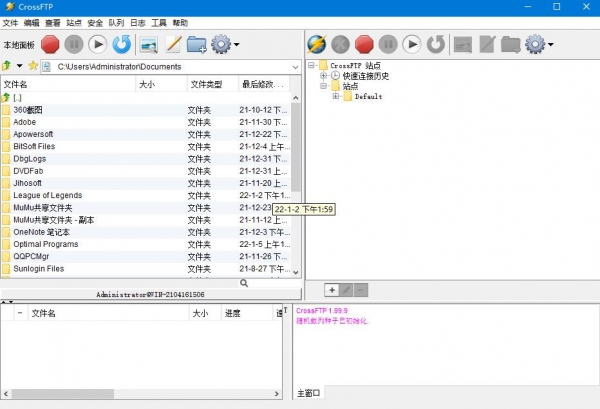Viewport: 600px width, 409px height.
Task: Open the 文件 menu
Action: (10, 23)
